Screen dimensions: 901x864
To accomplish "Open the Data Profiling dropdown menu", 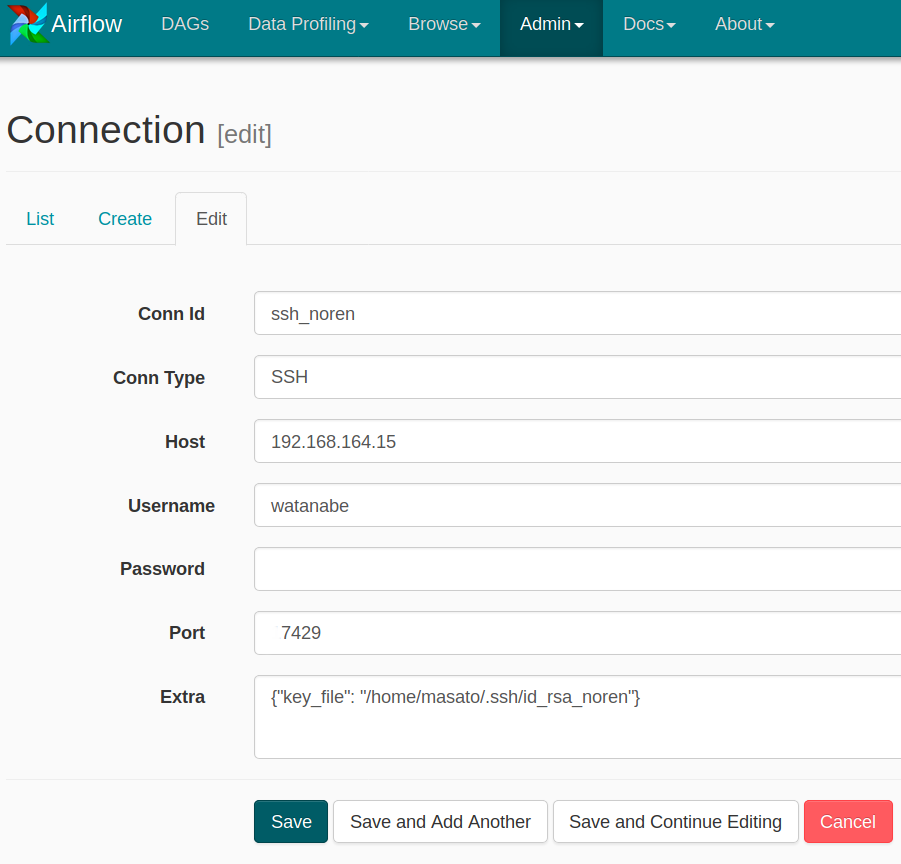I will (308, 24).
